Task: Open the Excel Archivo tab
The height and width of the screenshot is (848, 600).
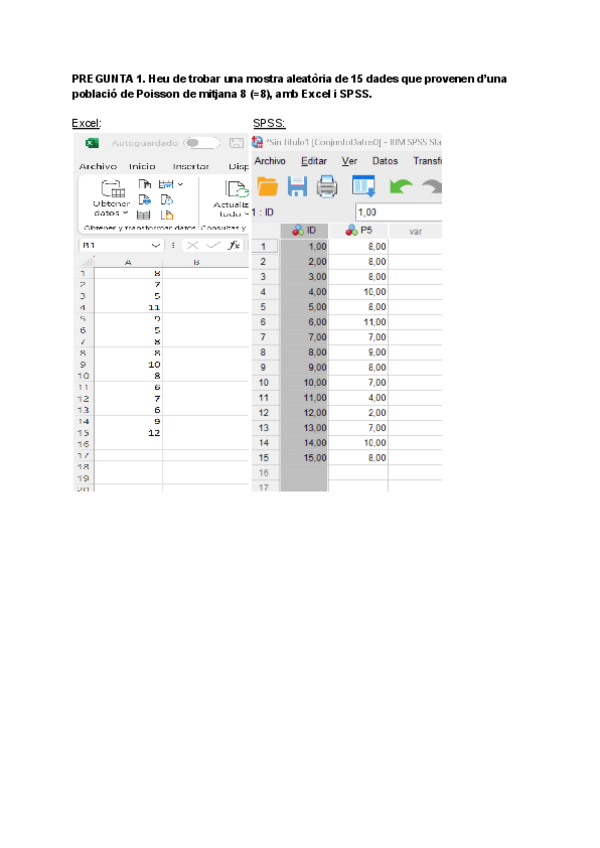Action: click(x=98, y=167)
